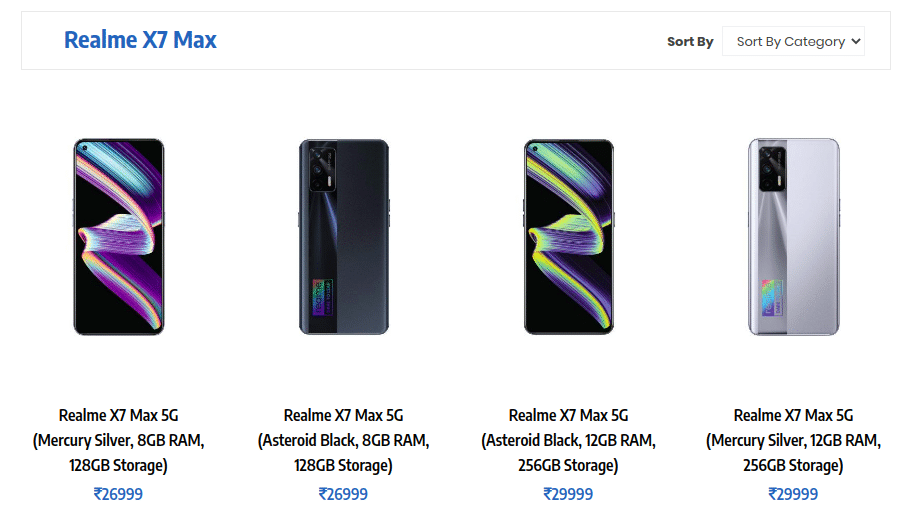Open Asteroid Black 12GB RAM phone image
Viewport: 915px width, 515px height.
coord(568,237)
